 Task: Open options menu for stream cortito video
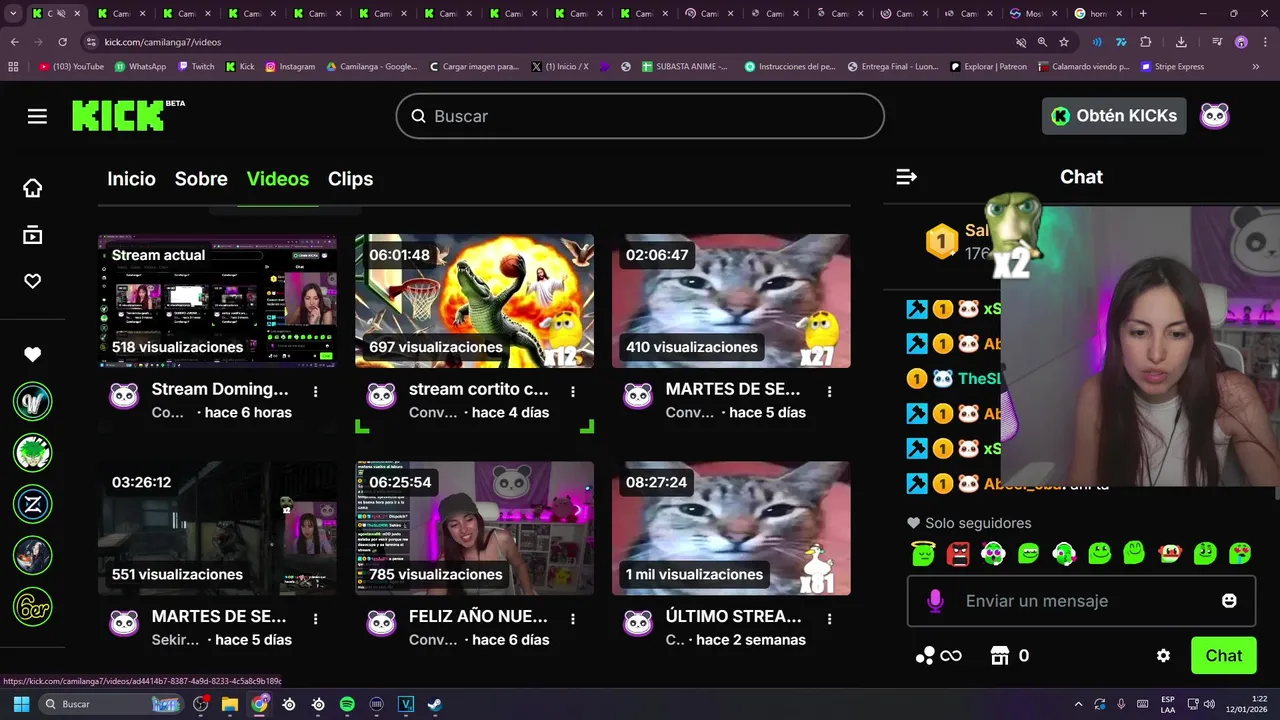click(573, 392)
